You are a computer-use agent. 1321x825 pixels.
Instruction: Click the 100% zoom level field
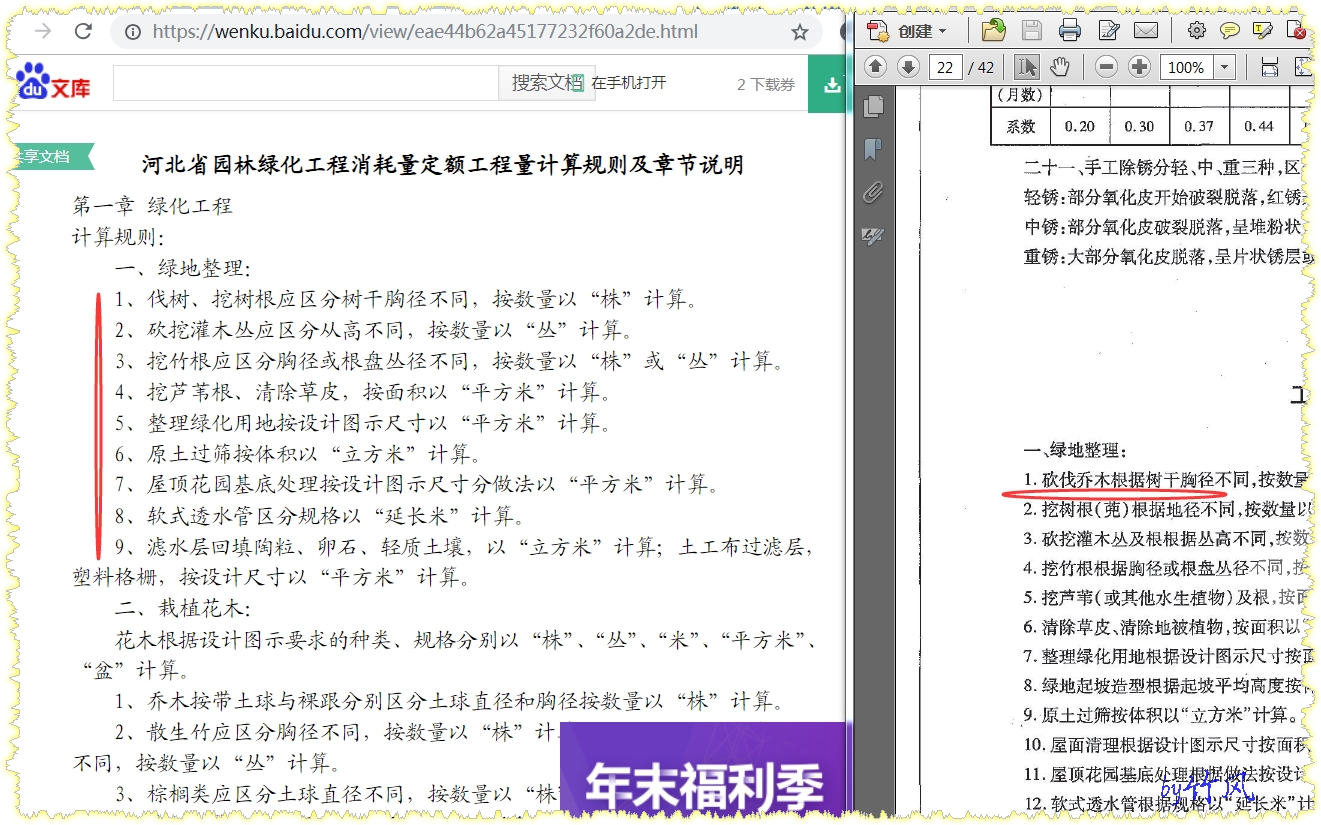pos(1186,67)
